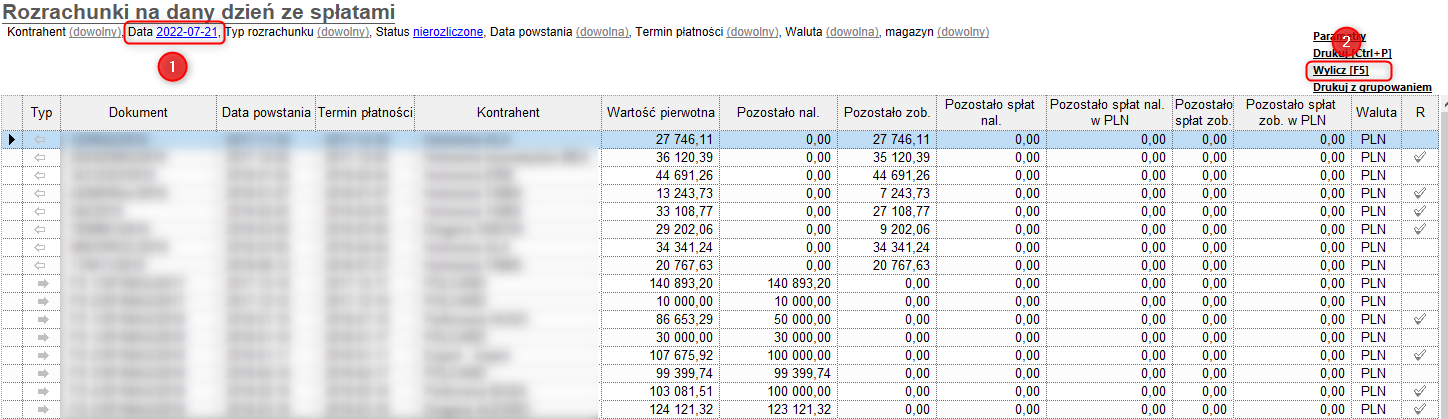Click the left arrow type icon in the 34 341,24 row
Image resolution: width=1448 pixels, height=419 pixels.
click(x=41, y=247)
